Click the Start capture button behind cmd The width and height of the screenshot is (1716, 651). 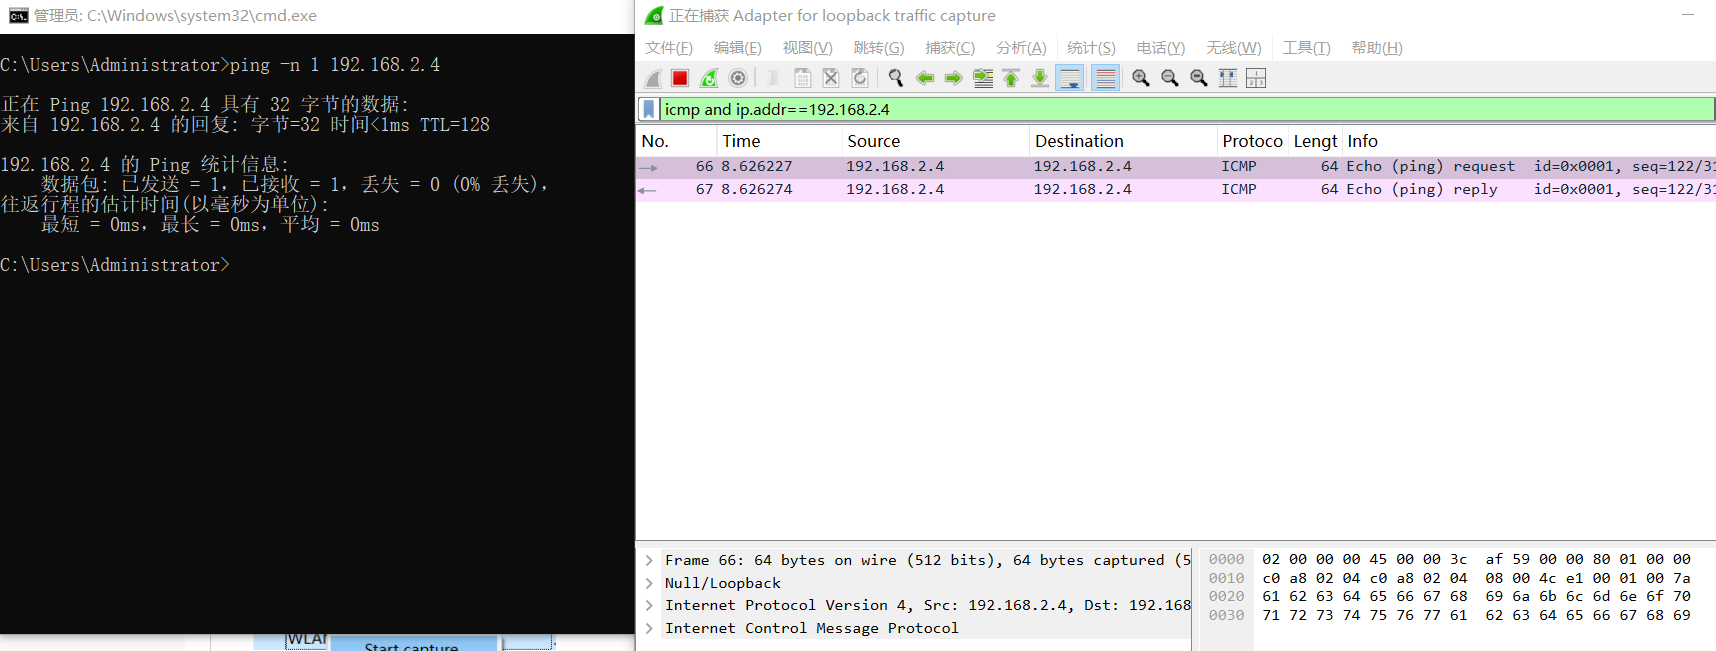[x=412, y=645]
